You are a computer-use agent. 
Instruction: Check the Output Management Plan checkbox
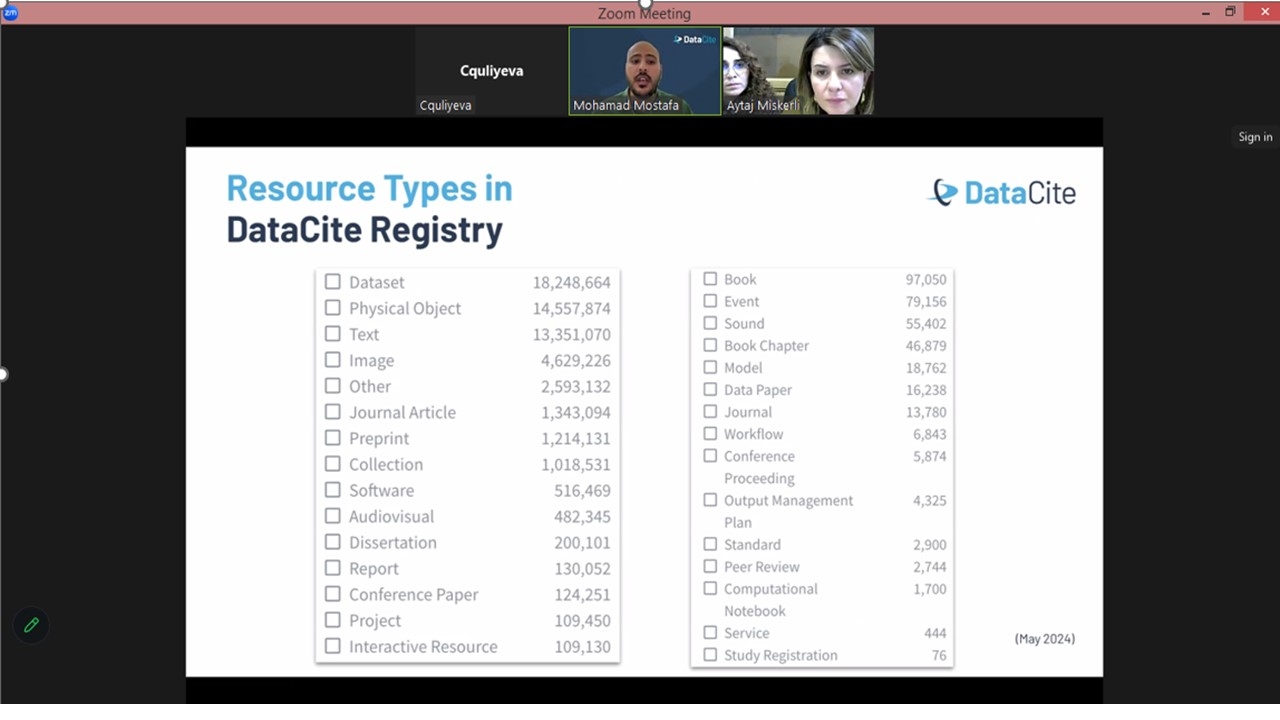point(710,500)
